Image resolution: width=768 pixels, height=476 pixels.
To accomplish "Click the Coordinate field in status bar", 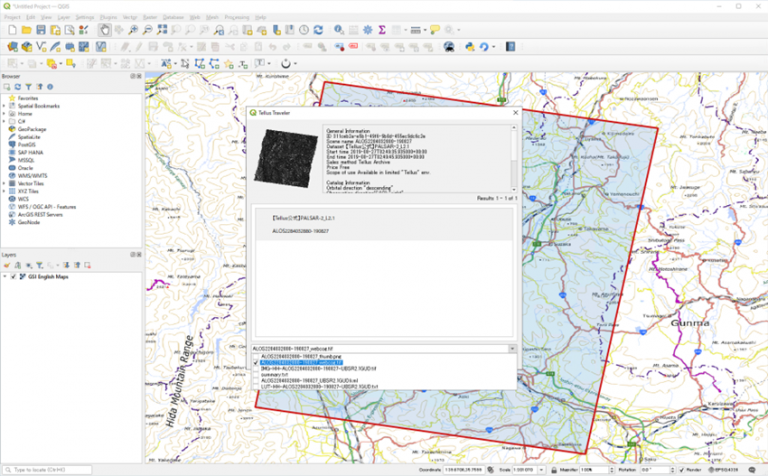I will click(x=466, y=470).
